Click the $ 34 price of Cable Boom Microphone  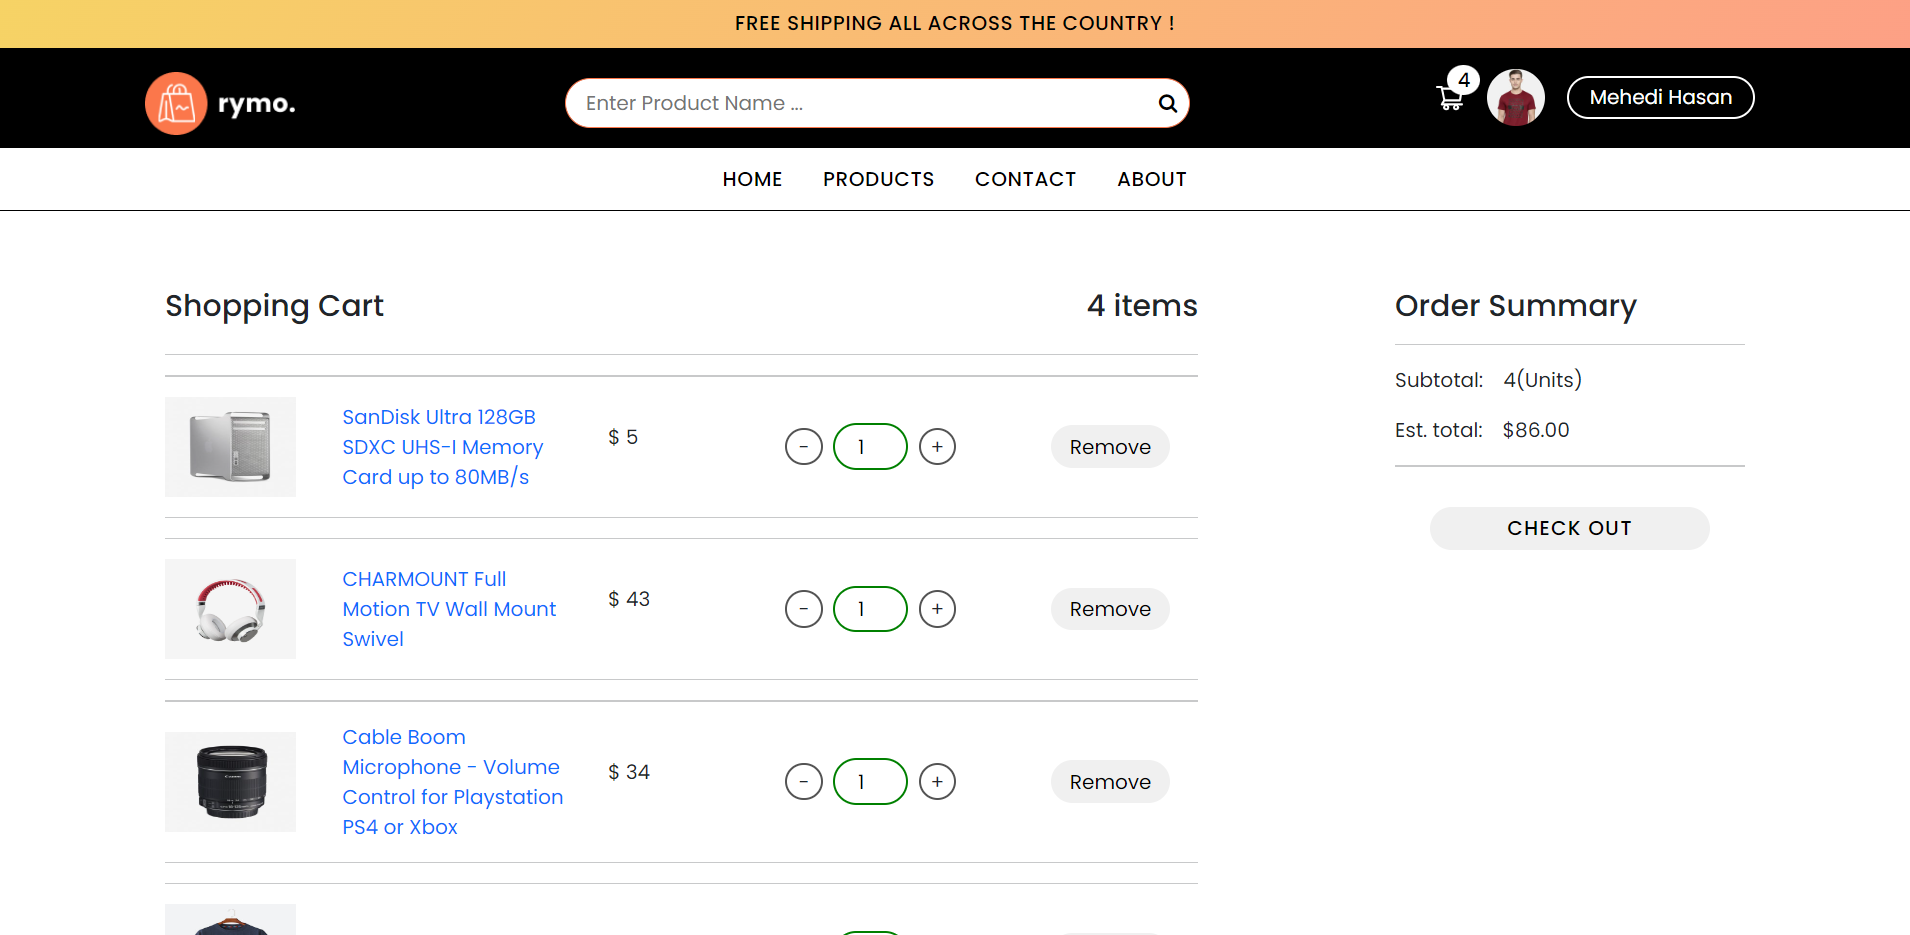point(629,772)
